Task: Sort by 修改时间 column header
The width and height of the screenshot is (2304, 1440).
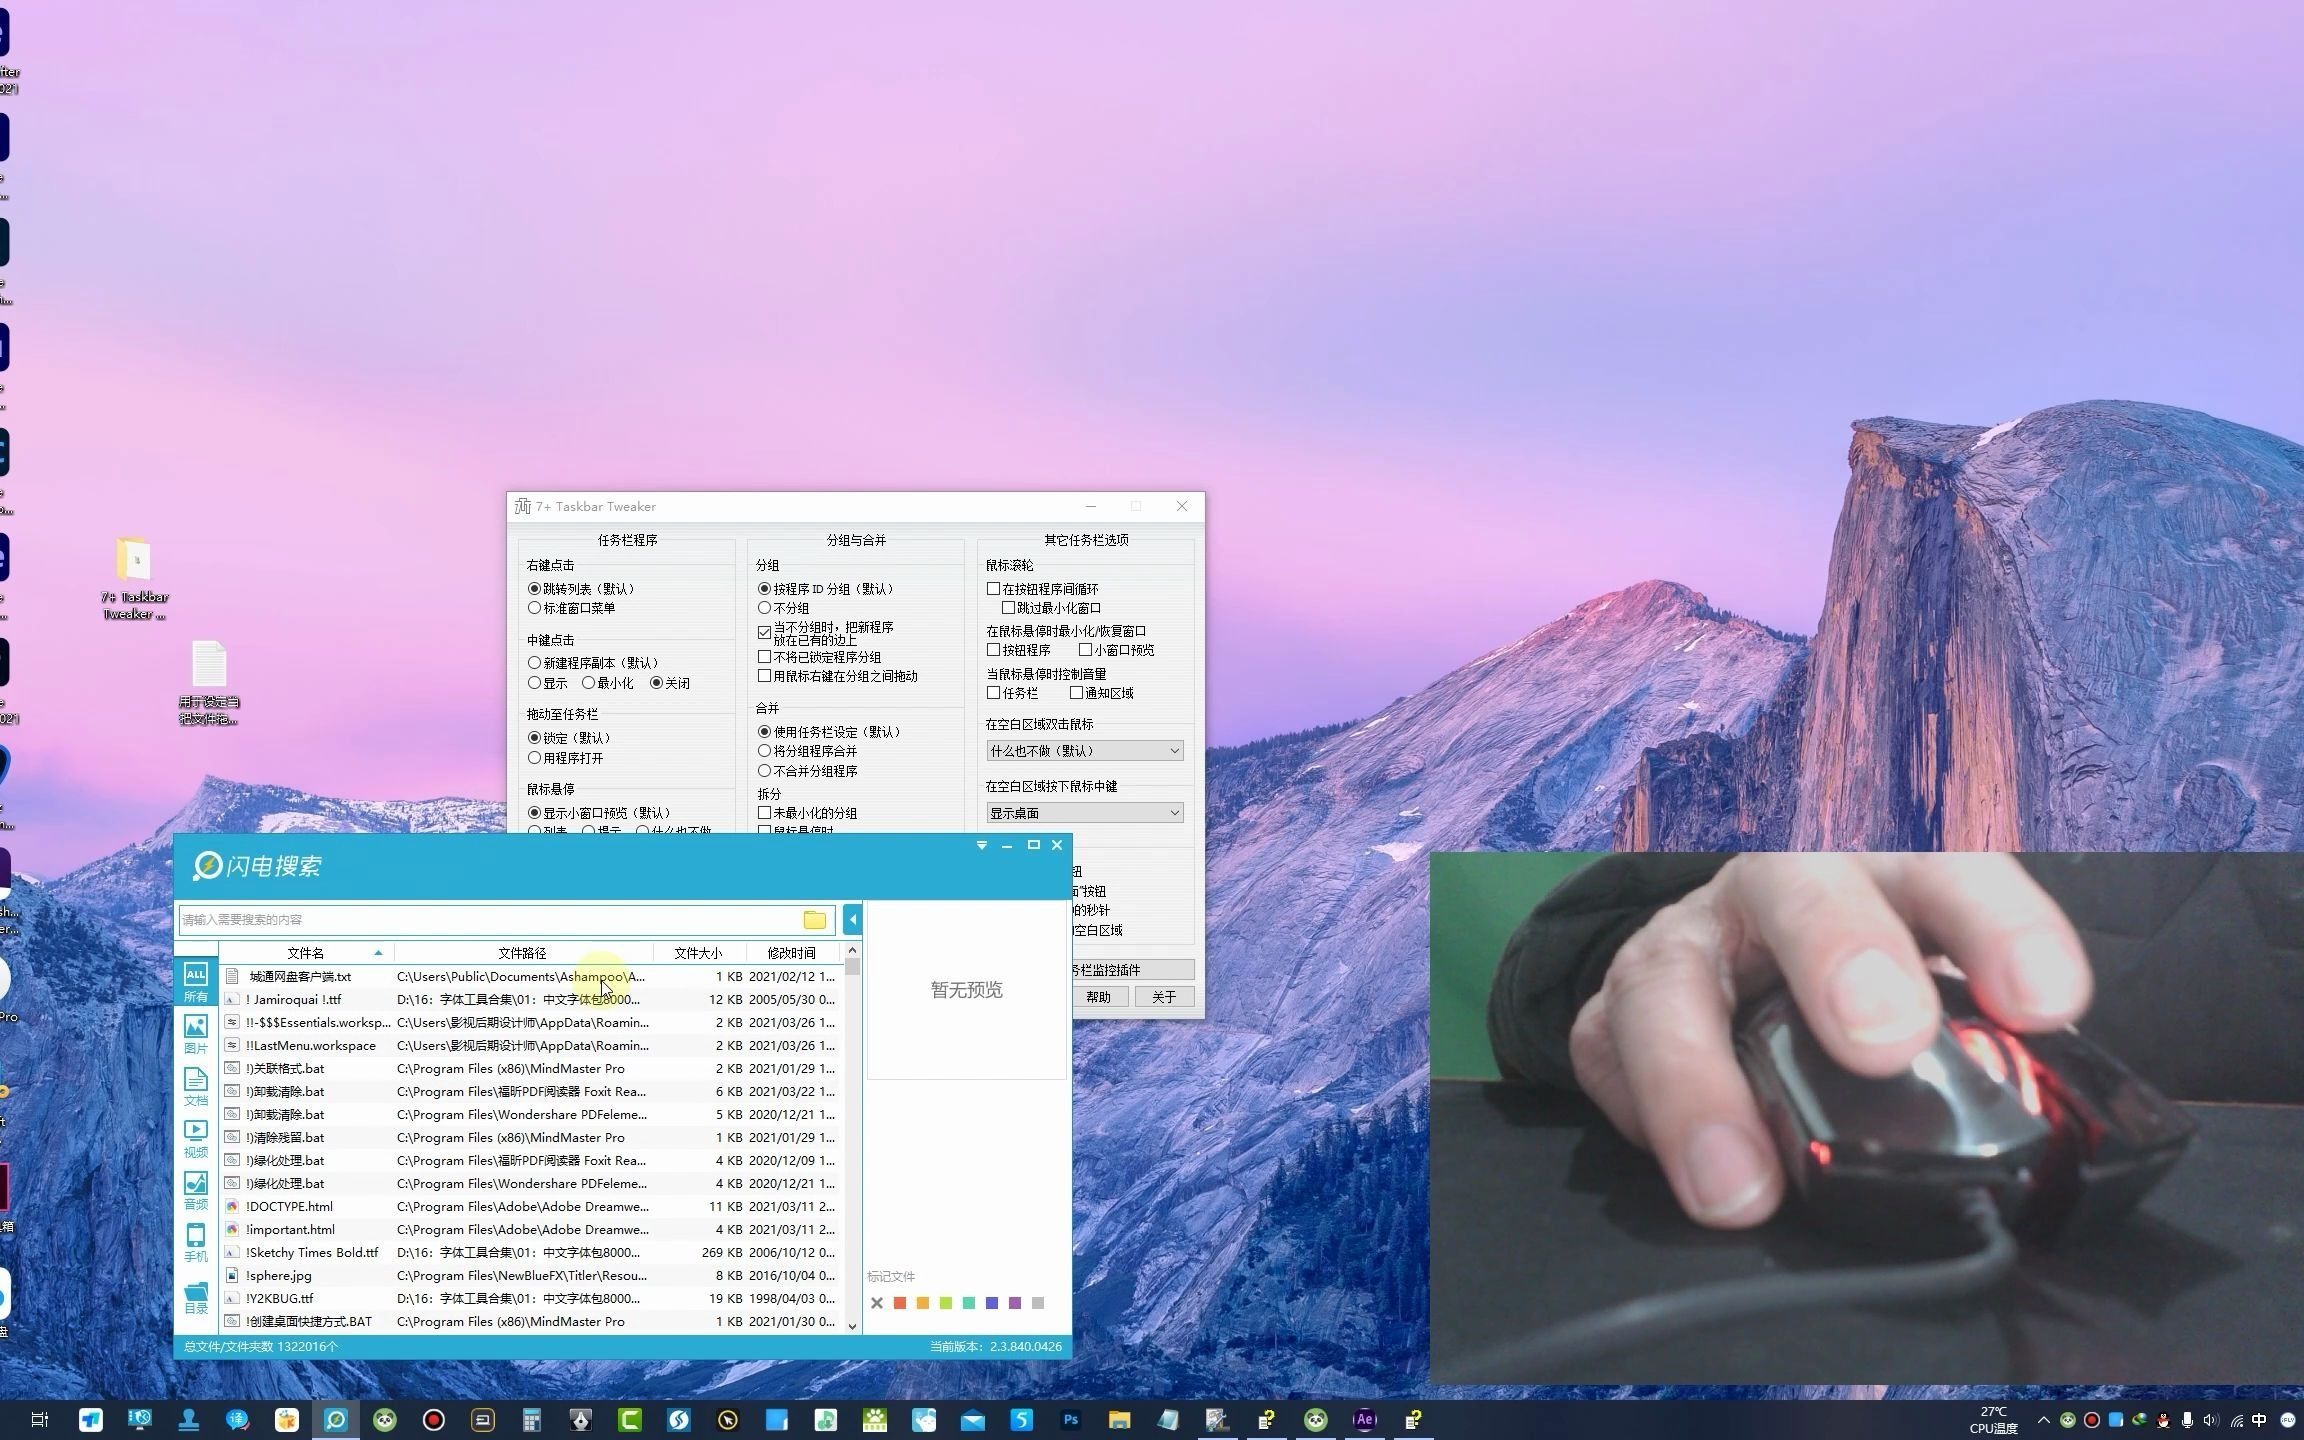Action: [x=790, y=953]
